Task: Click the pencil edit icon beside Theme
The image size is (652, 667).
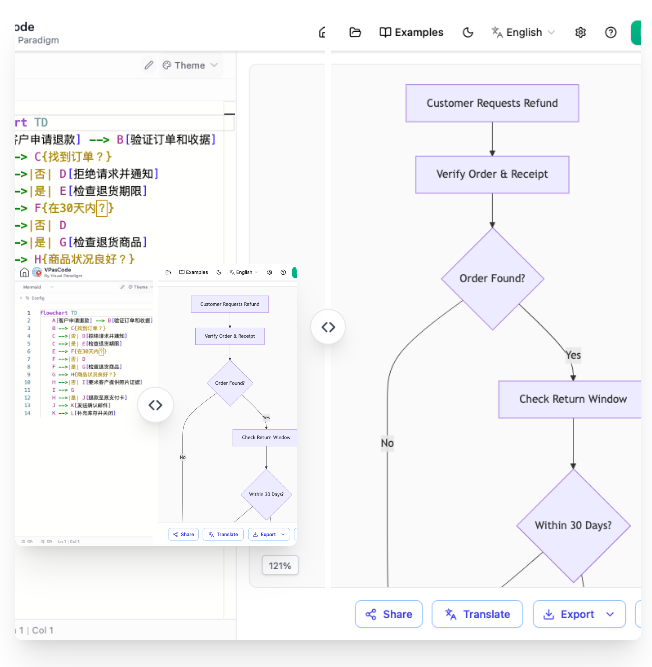Action: (x=148, y=65)
